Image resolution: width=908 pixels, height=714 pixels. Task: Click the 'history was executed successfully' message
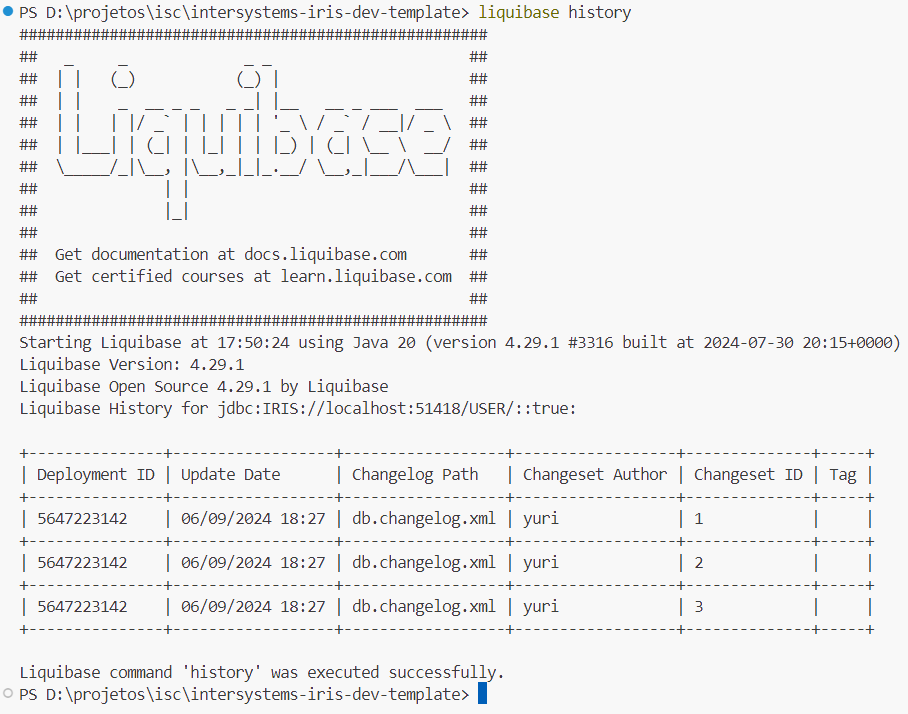click(262, 672)
